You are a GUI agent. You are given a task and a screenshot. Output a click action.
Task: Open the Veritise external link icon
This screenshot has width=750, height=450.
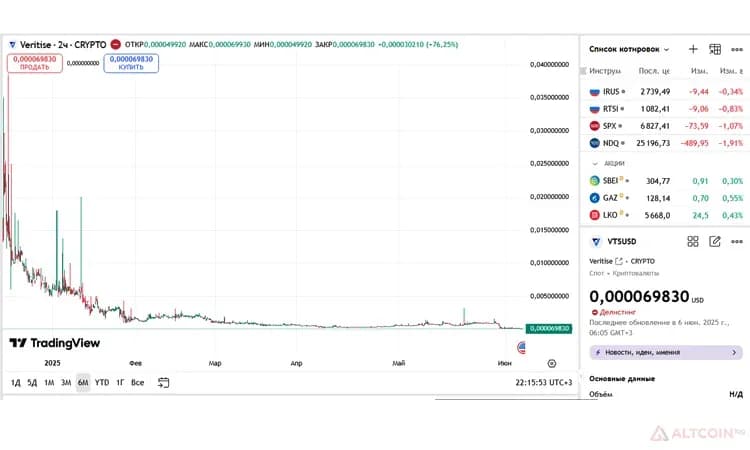click(x=618, y=261)
